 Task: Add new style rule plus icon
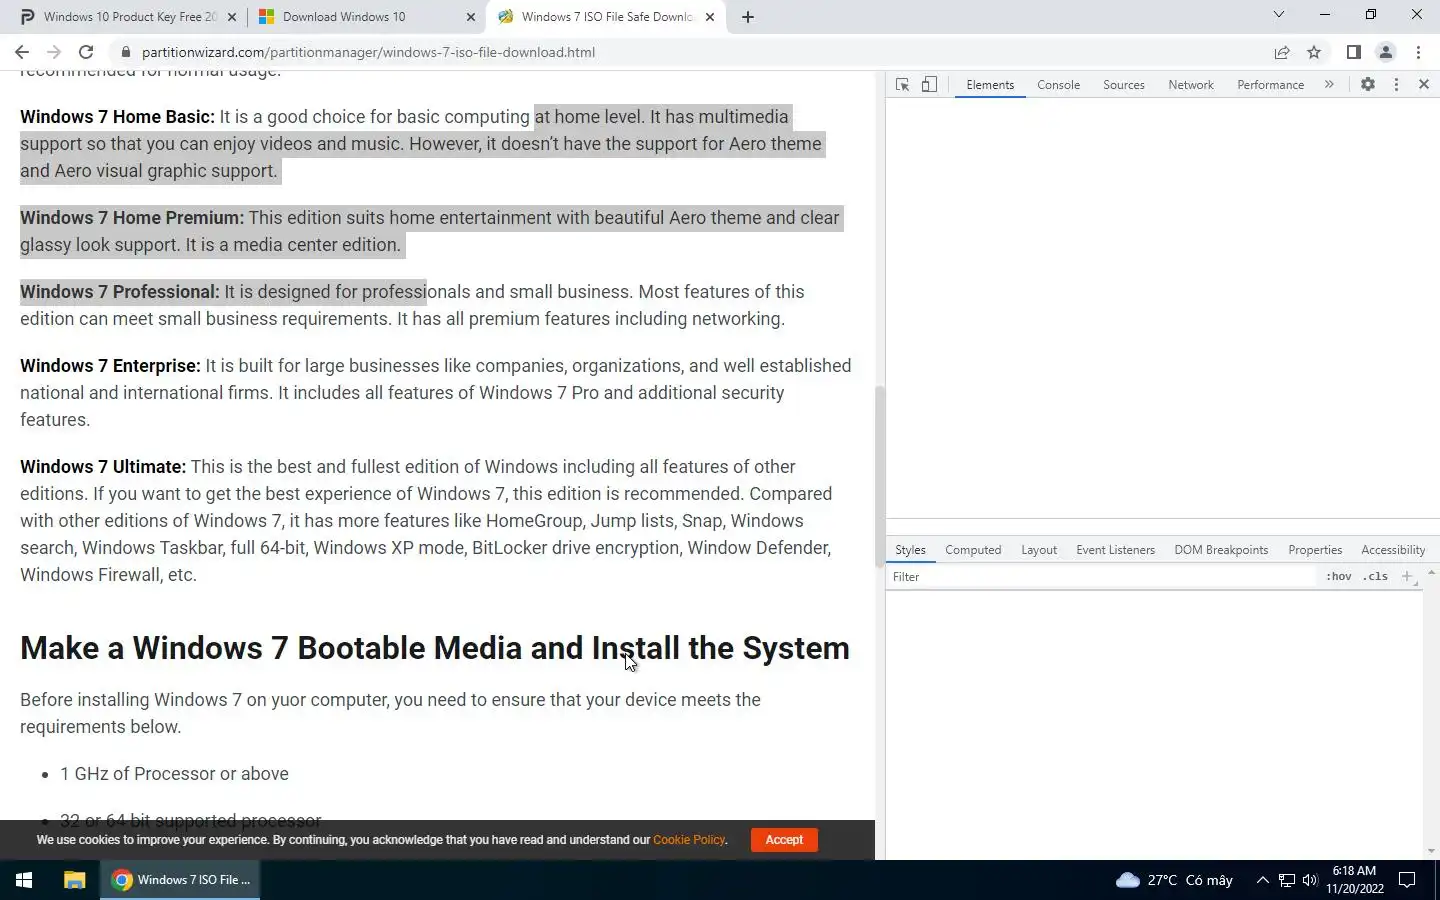pyautogui.click(x=1407, y=576)
